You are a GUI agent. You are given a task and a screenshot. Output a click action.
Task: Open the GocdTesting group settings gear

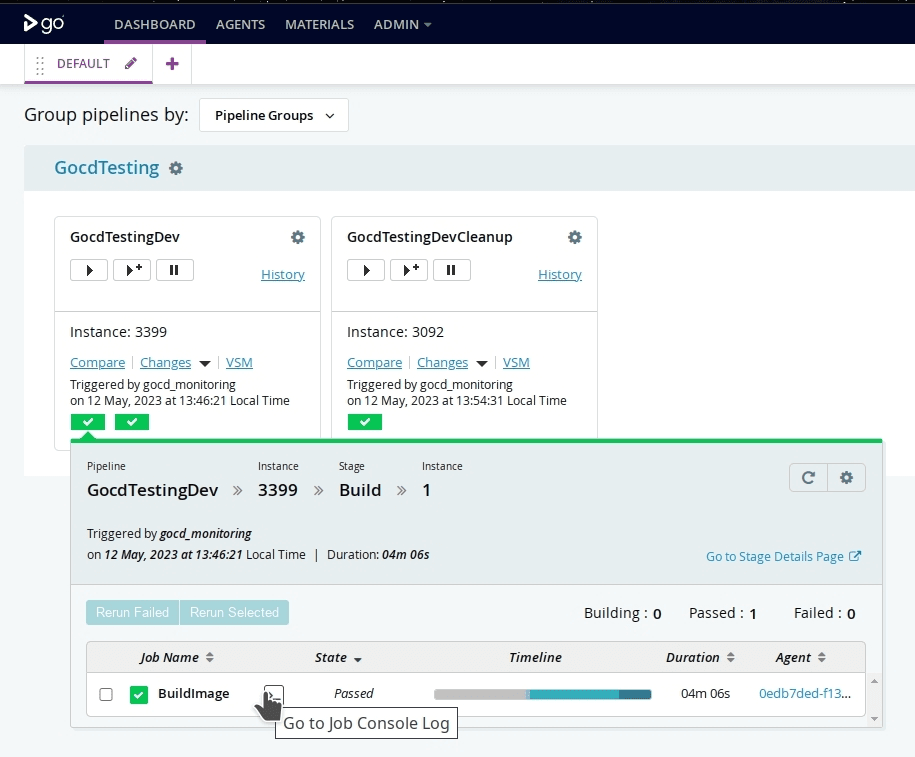[175, 168]
